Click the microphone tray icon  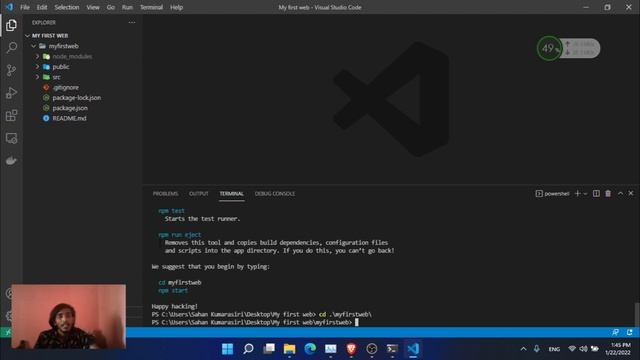(x=537, y=349)
